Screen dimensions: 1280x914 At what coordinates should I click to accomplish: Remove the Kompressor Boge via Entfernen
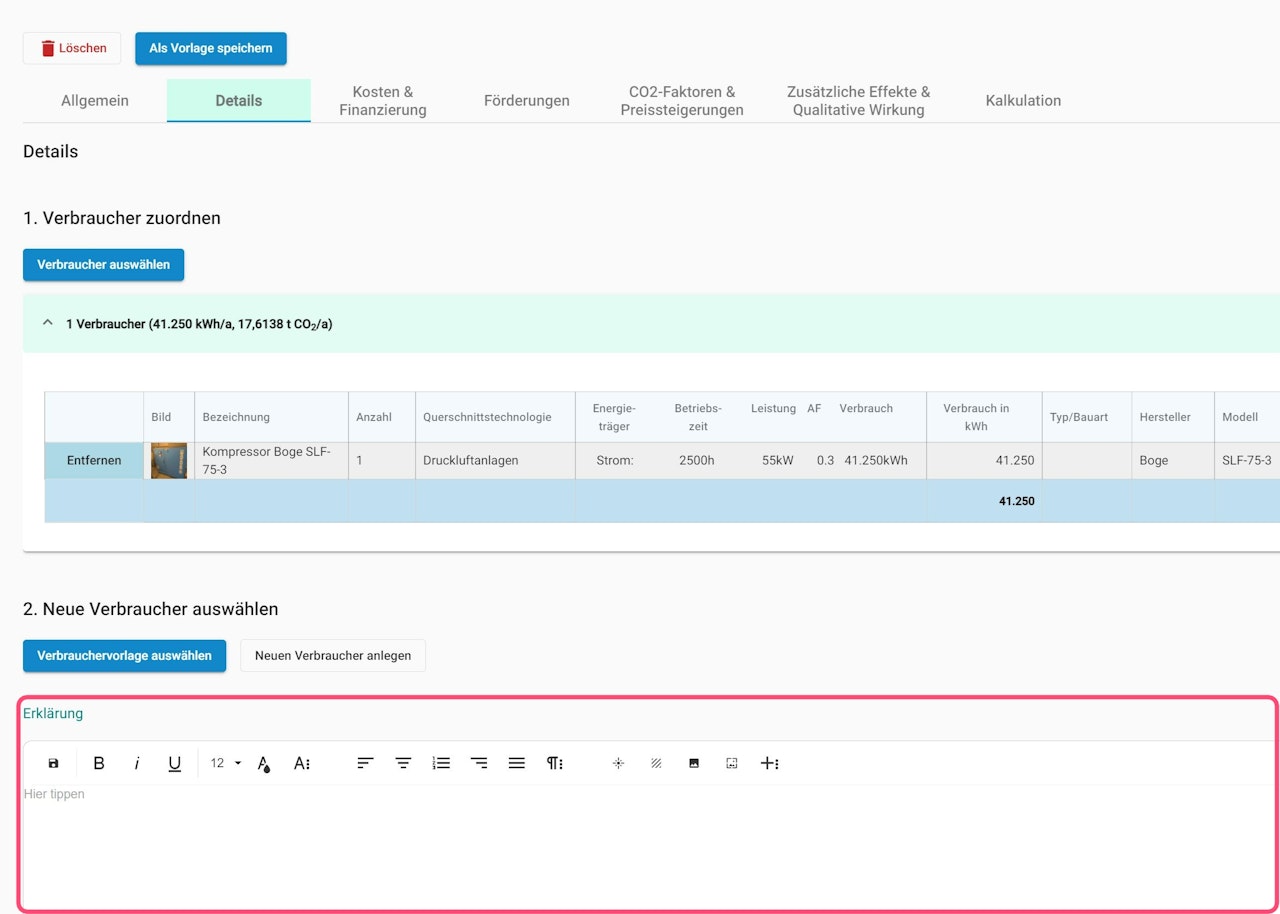coord(94,461)
